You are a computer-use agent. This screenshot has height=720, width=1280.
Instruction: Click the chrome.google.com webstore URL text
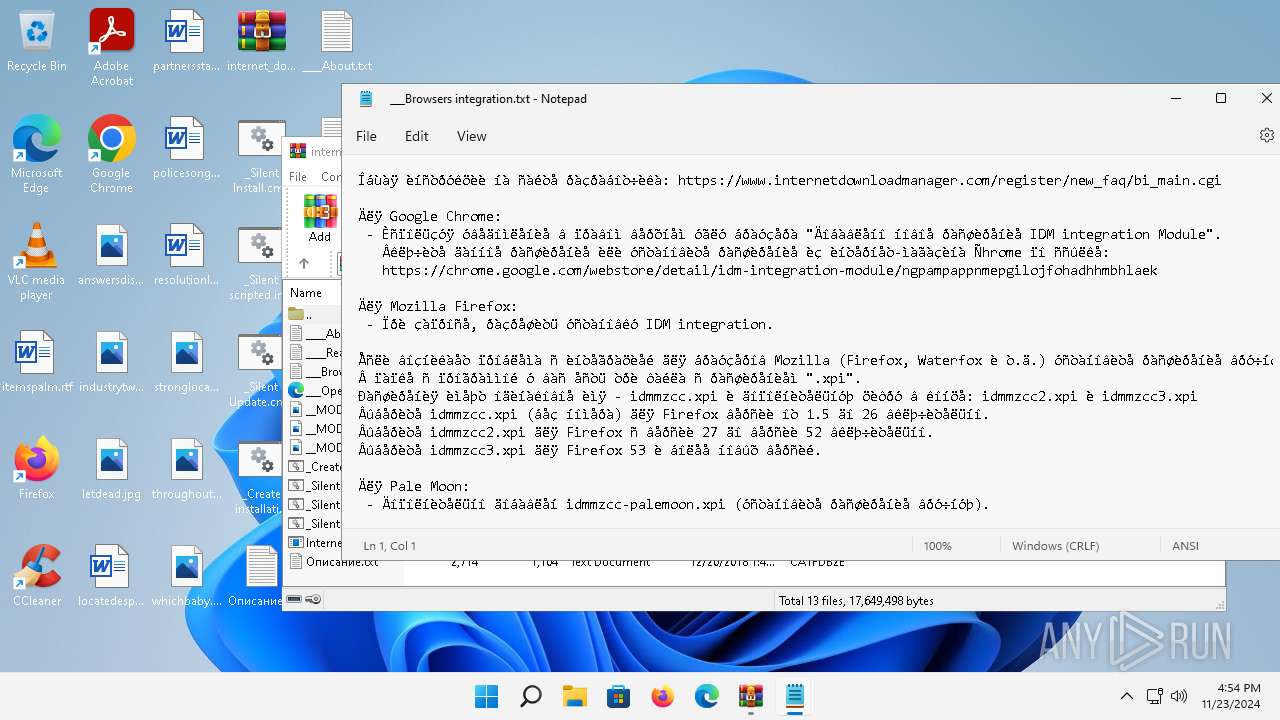pyautogui.click(x=769, y=270)
